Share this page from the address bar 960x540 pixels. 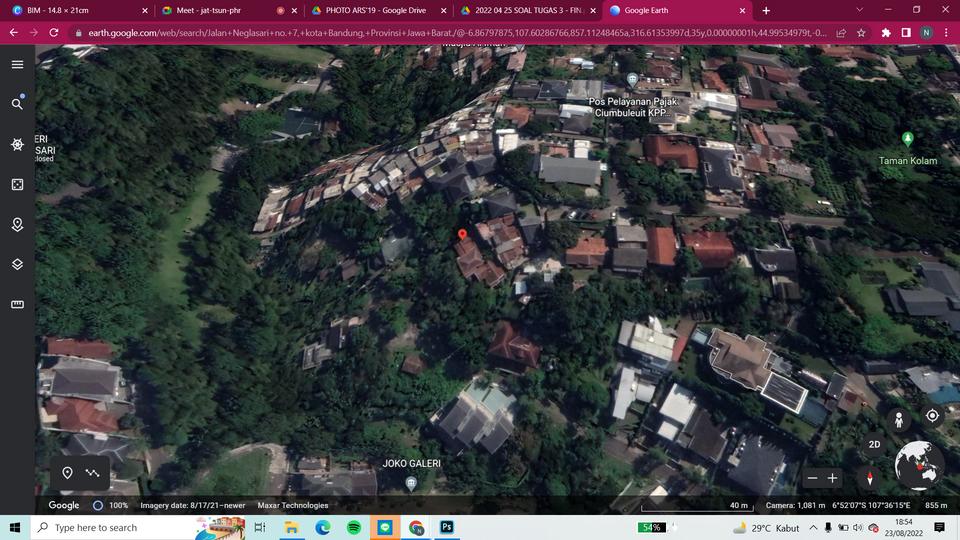841,32
